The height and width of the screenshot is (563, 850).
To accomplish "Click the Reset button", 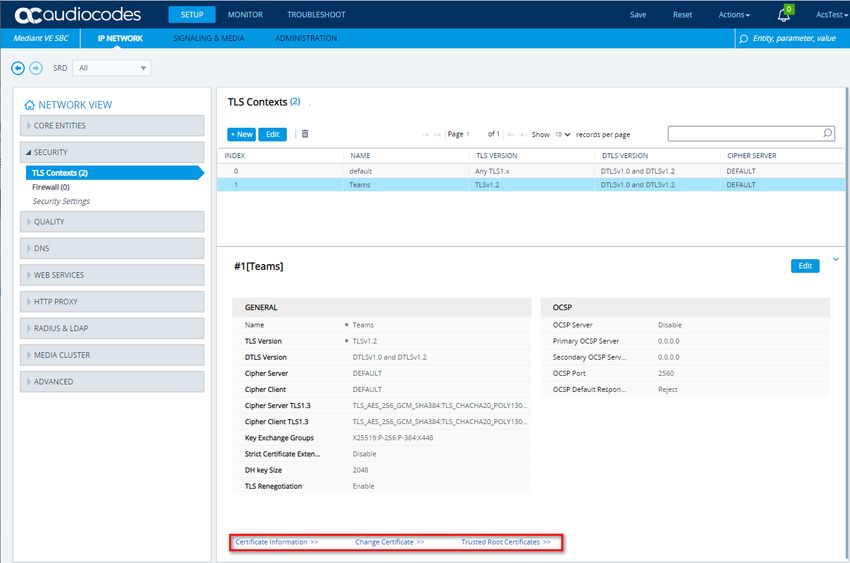I will [x=682, y=15].
